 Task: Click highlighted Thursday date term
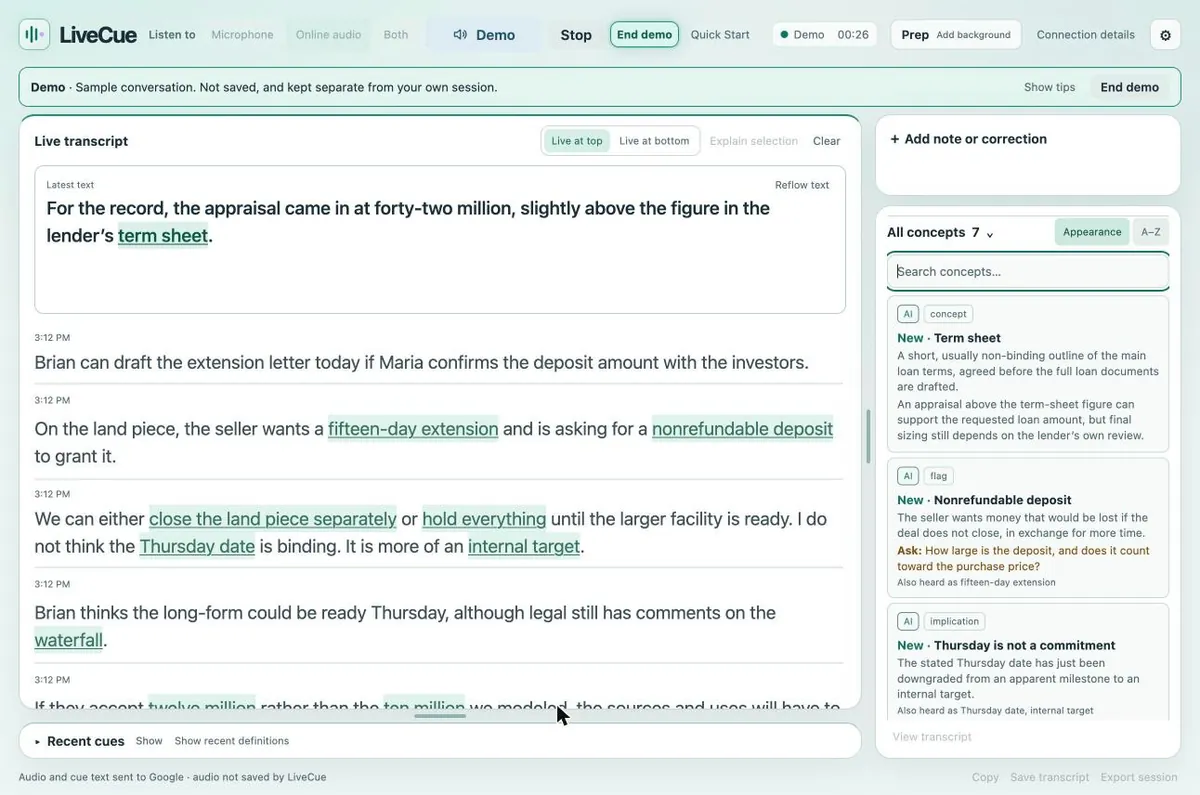coord(197,546)
